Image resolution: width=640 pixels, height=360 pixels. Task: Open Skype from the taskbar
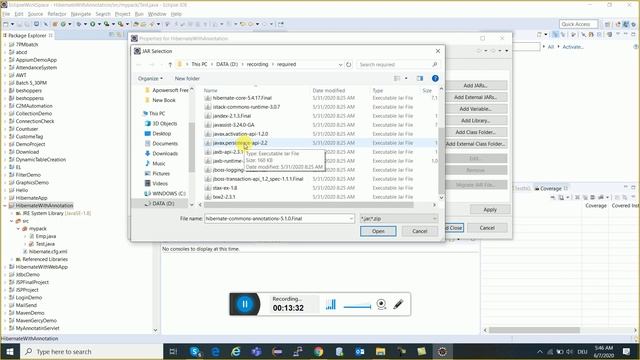click(195, 351)
